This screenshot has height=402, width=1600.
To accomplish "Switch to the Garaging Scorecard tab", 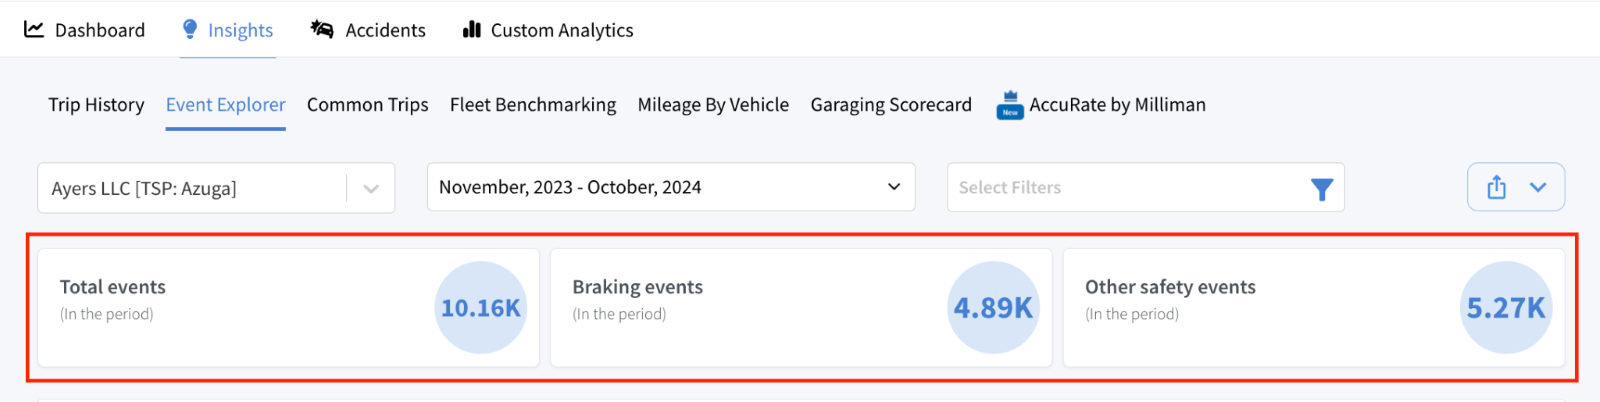I will coord(891,105).
